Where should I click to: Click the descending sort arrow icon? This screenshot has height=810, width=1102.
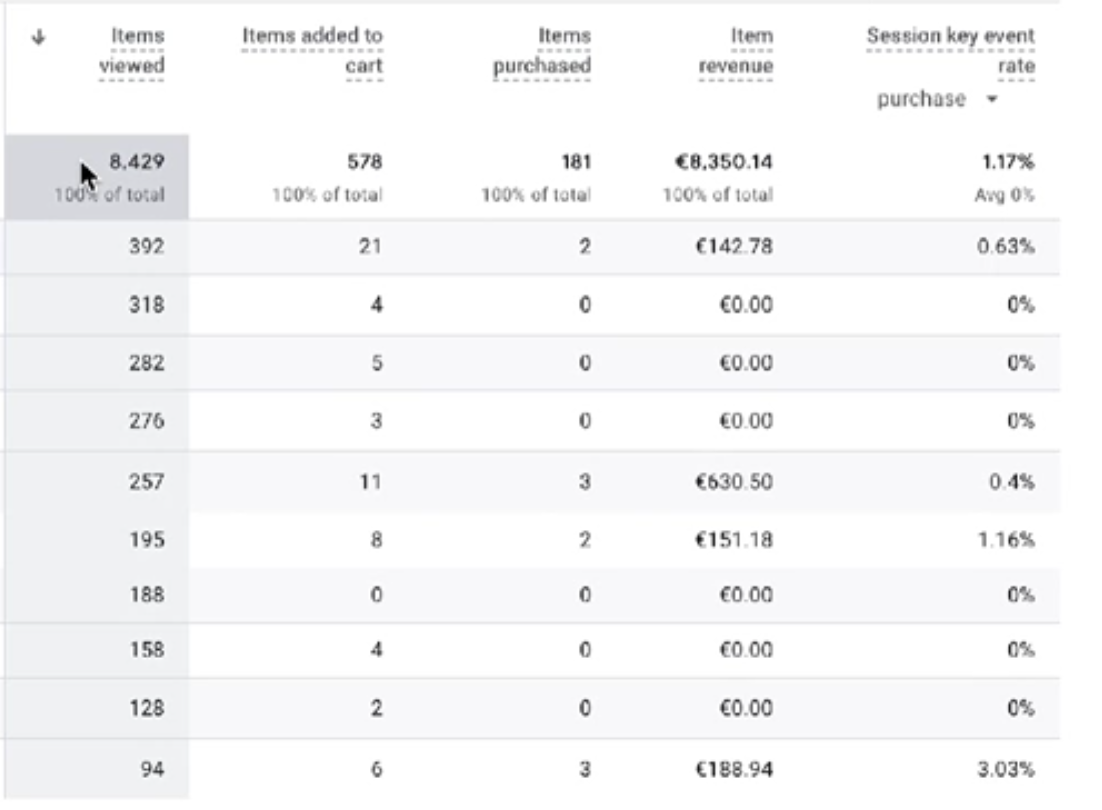point(40,39)
